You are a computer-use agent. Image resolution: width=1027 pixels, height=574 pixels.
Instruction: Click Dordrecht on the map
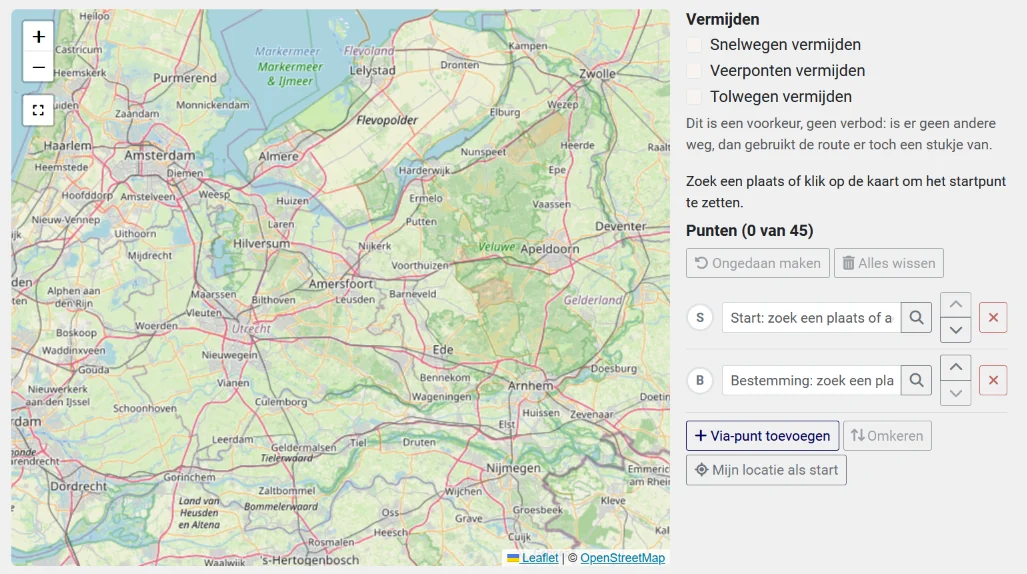coord(79,486)
